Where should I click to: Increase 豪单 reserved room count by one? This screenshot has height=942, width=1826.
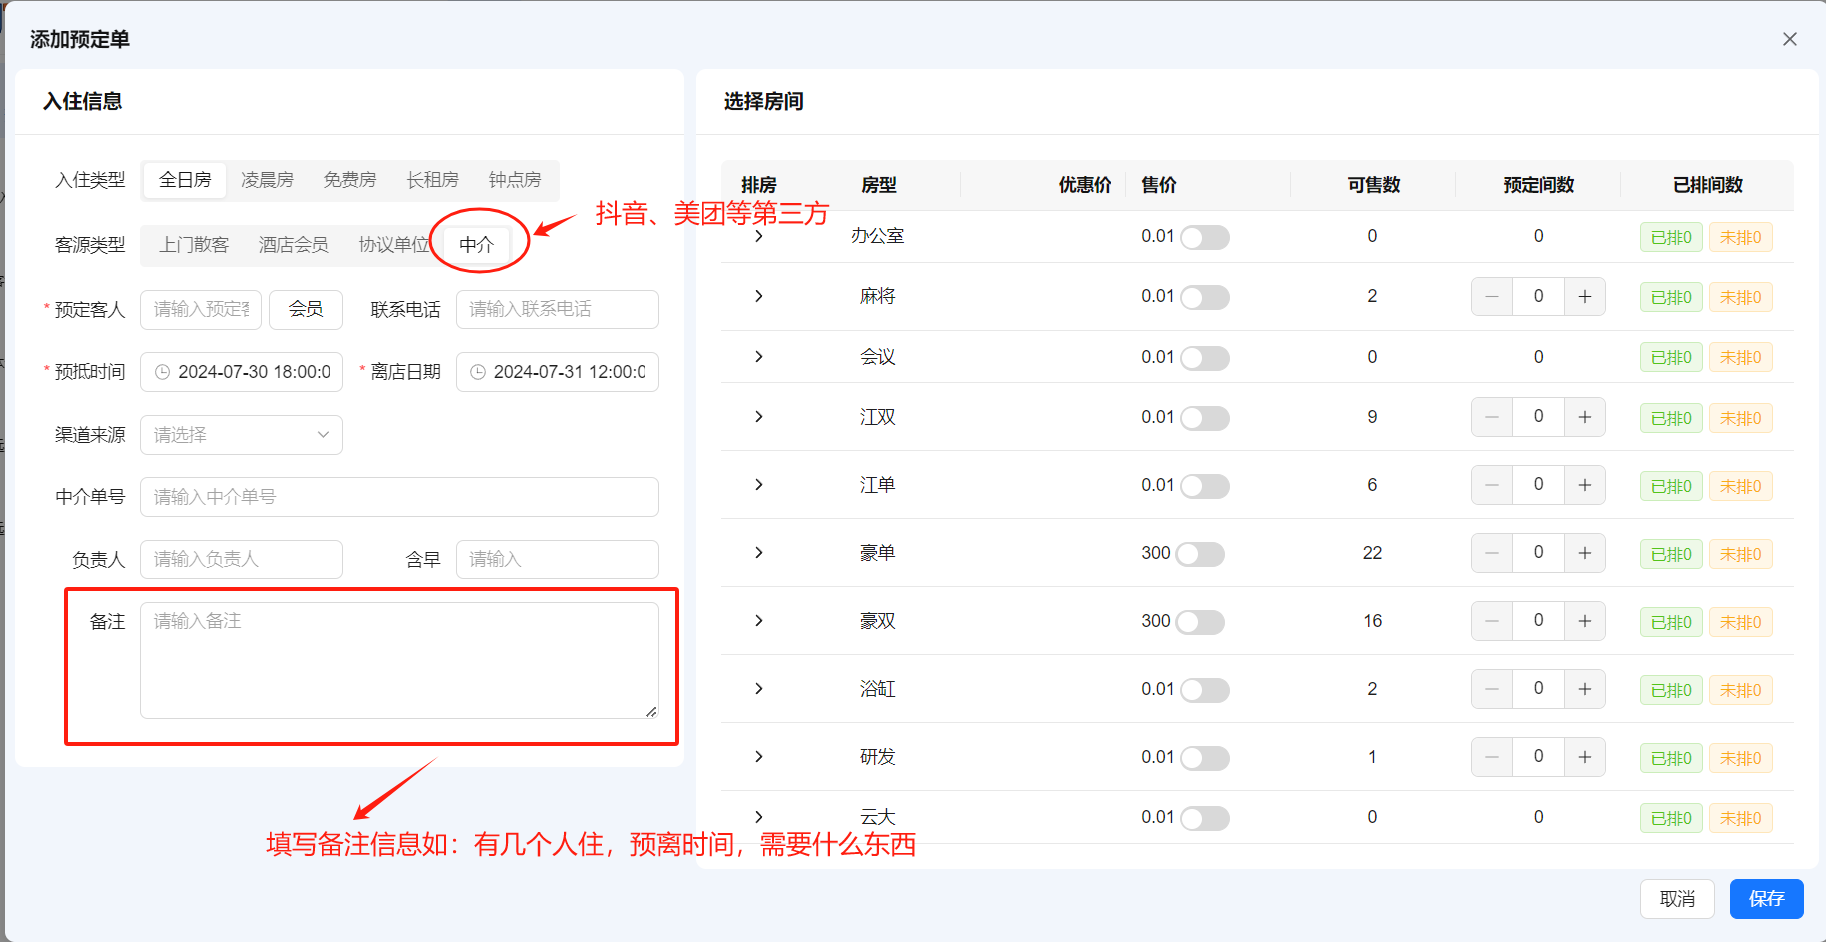(1584, 553)
